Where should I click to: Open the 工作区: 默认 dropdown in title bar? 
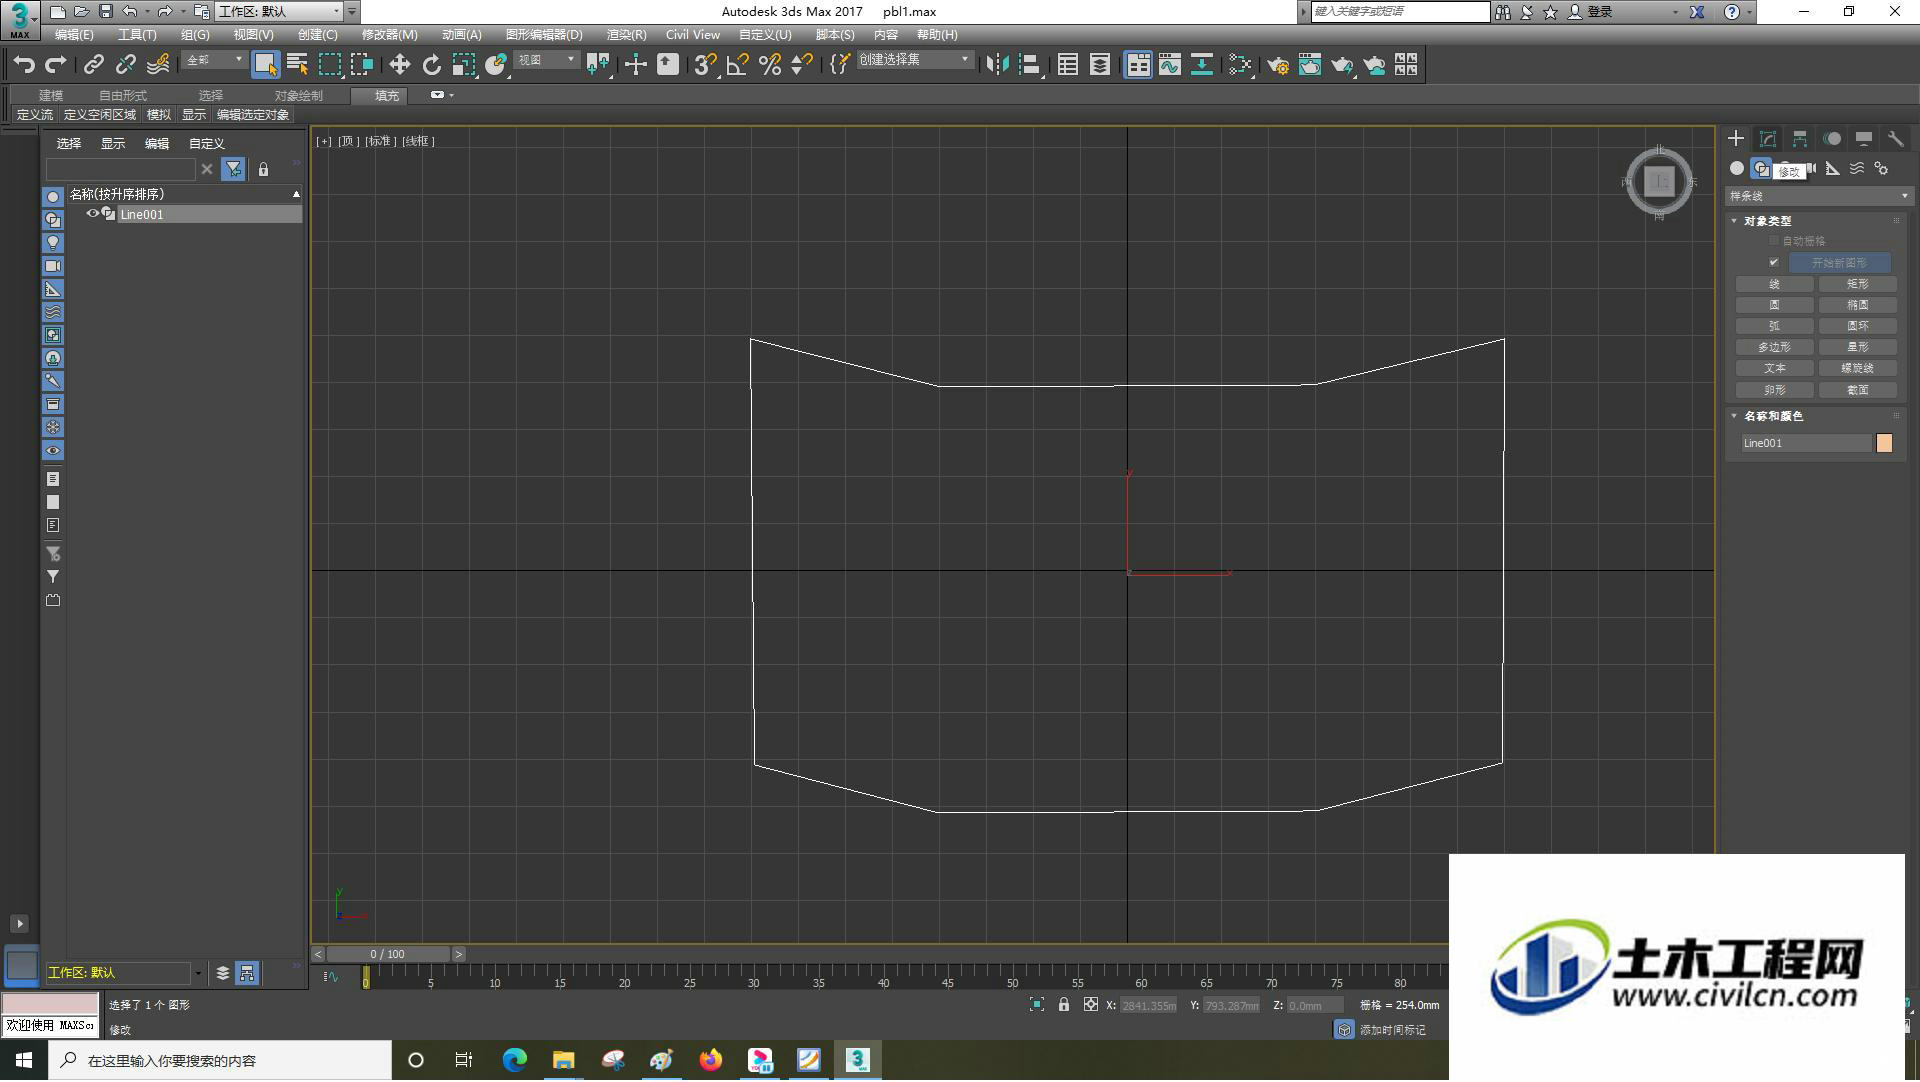279,12
